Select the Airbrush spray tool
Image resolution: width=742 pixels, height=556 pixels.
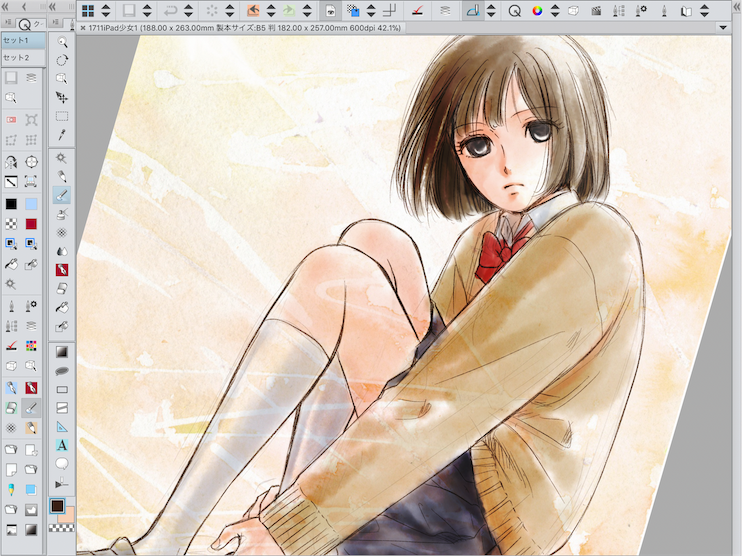pos(62,214)
